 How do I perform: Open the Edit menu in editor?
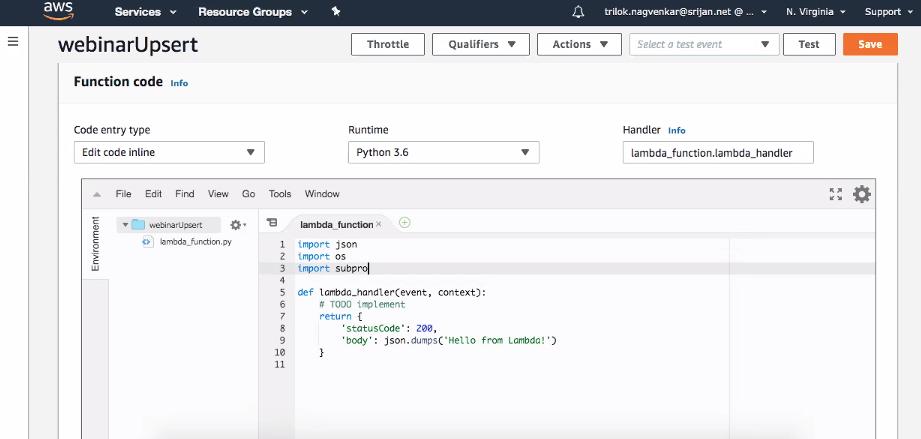pyautogui.click(x=153, y=194)
